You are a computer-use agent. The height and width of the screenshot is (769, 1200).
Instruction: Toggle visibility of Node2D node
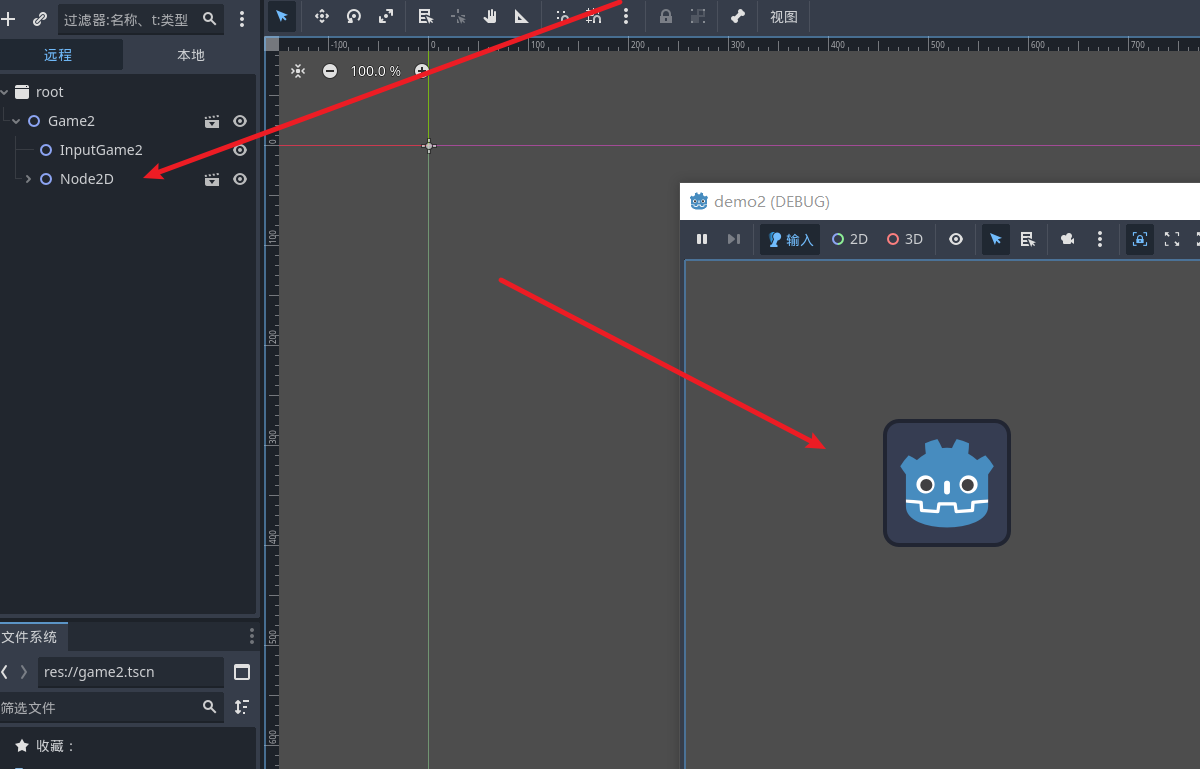240,179
